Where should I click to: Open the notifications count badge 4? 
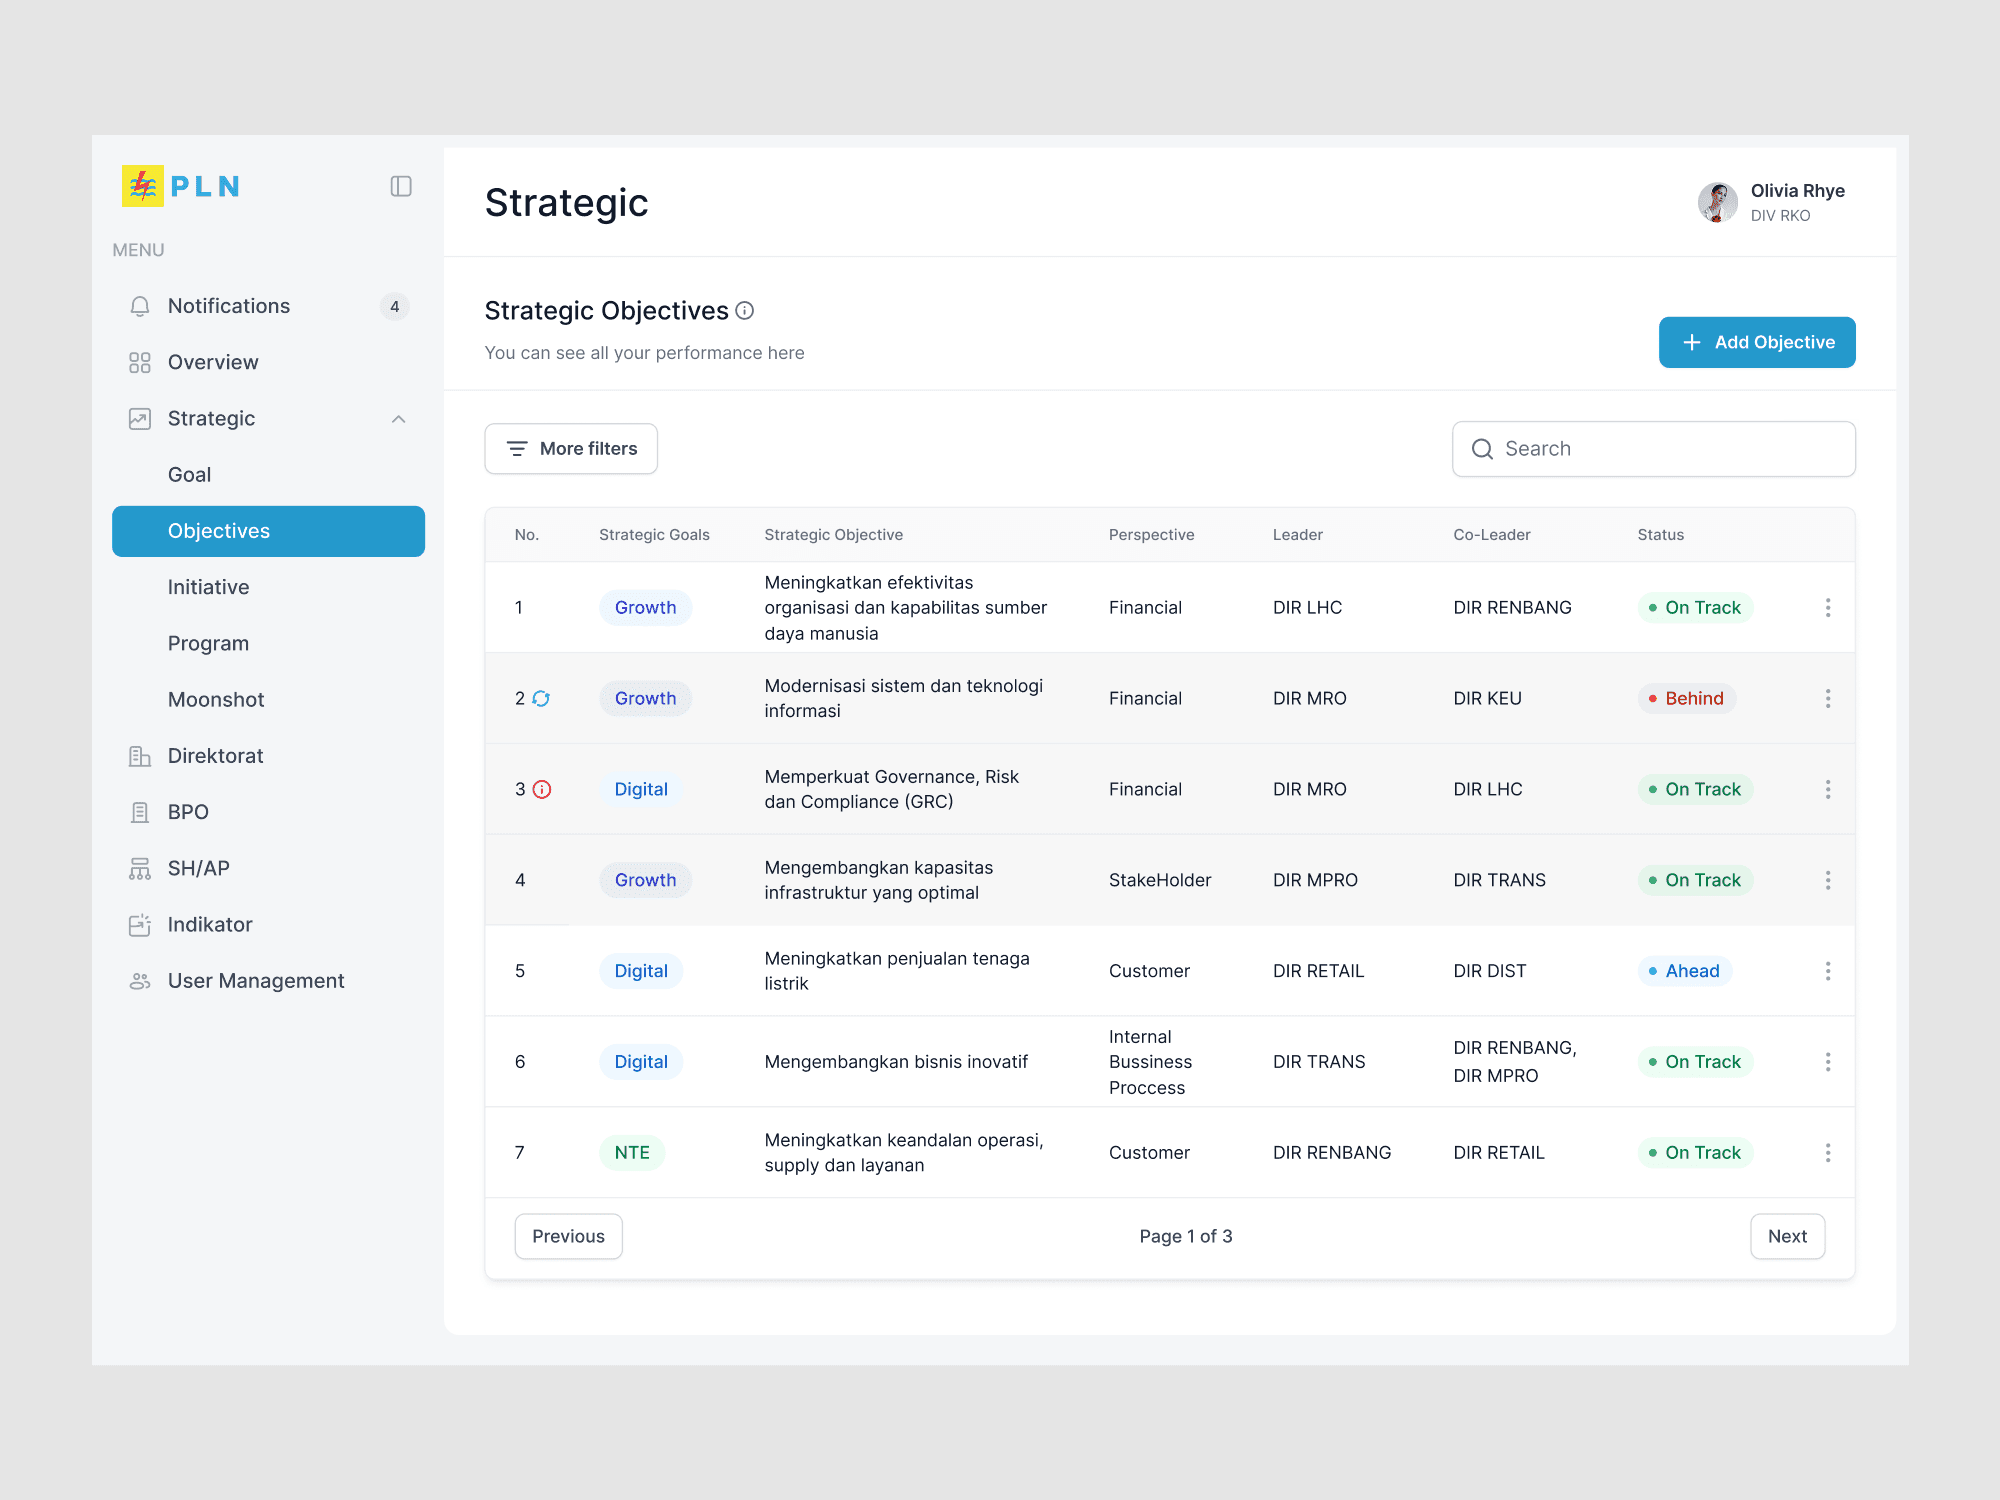click(x=395, y=306)
